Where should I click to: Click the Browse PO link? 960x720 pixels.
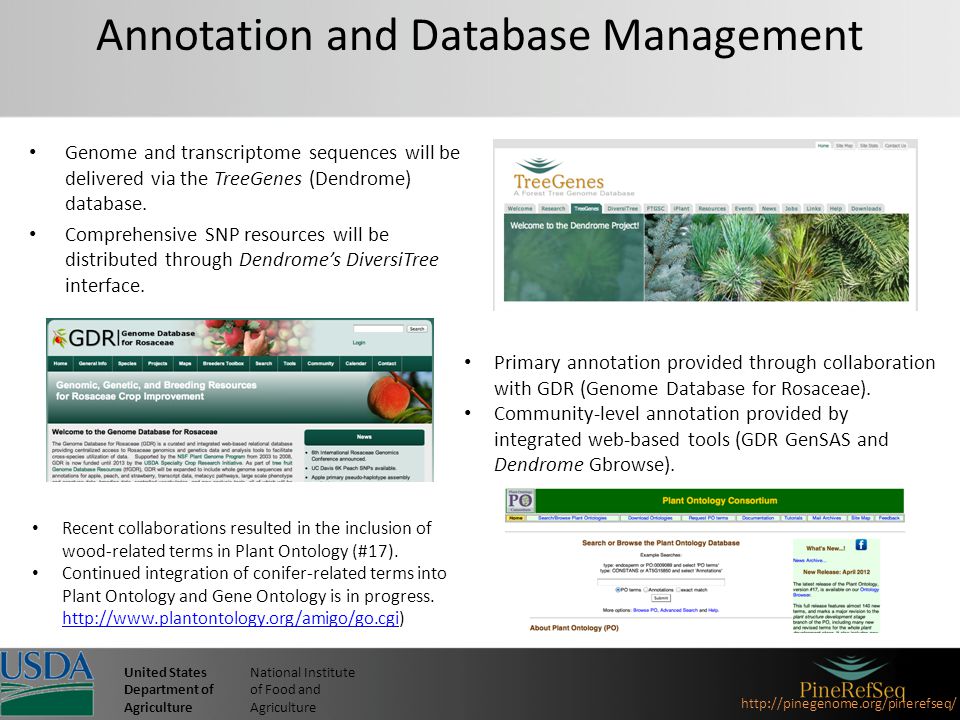click(645, 610)
